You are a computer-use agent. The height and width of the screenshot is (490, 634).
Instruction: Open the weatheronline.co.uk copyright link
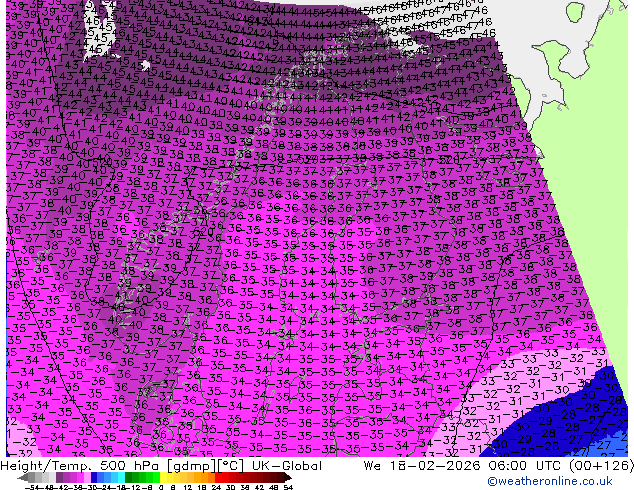[x=550, y=481]
